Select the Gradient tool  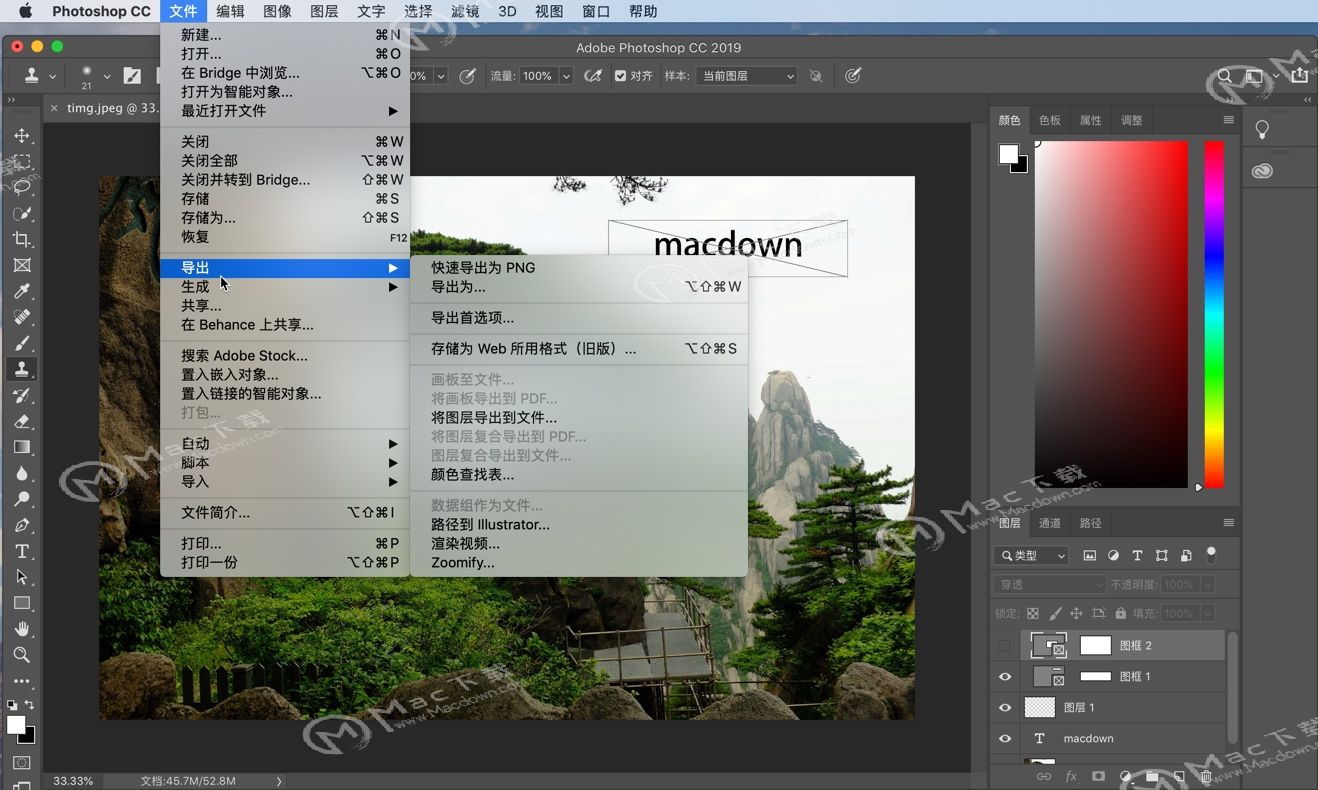pos(22,447)
